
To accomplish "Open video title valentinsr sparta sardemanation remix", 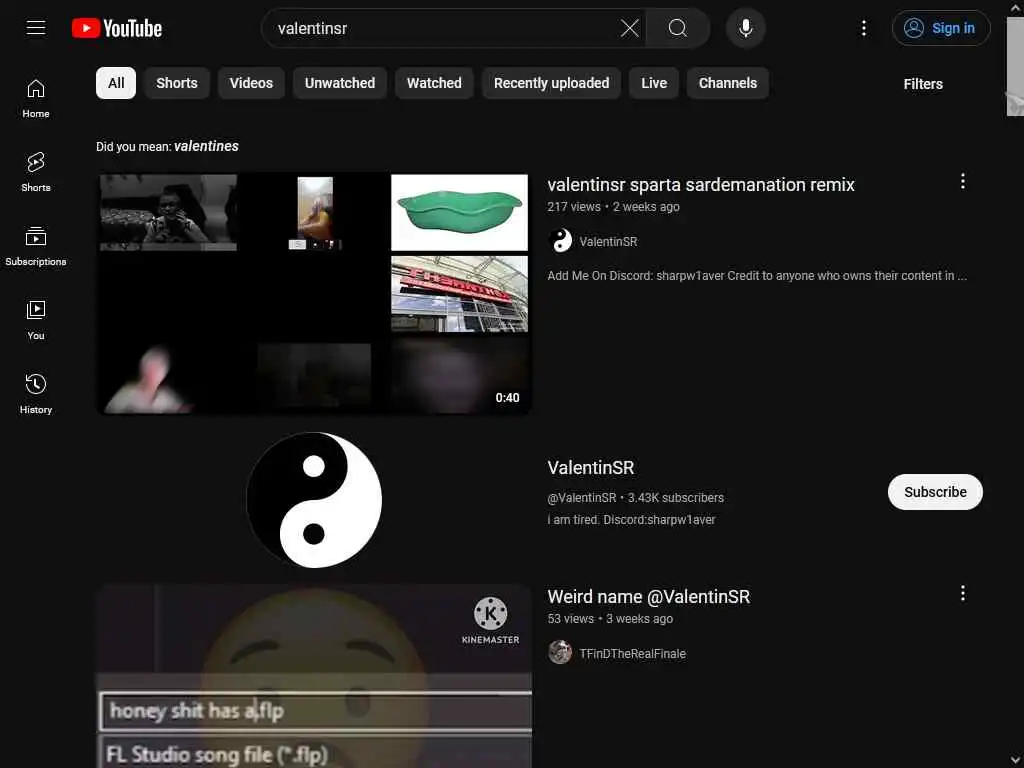I will click(x=701, y=185).
